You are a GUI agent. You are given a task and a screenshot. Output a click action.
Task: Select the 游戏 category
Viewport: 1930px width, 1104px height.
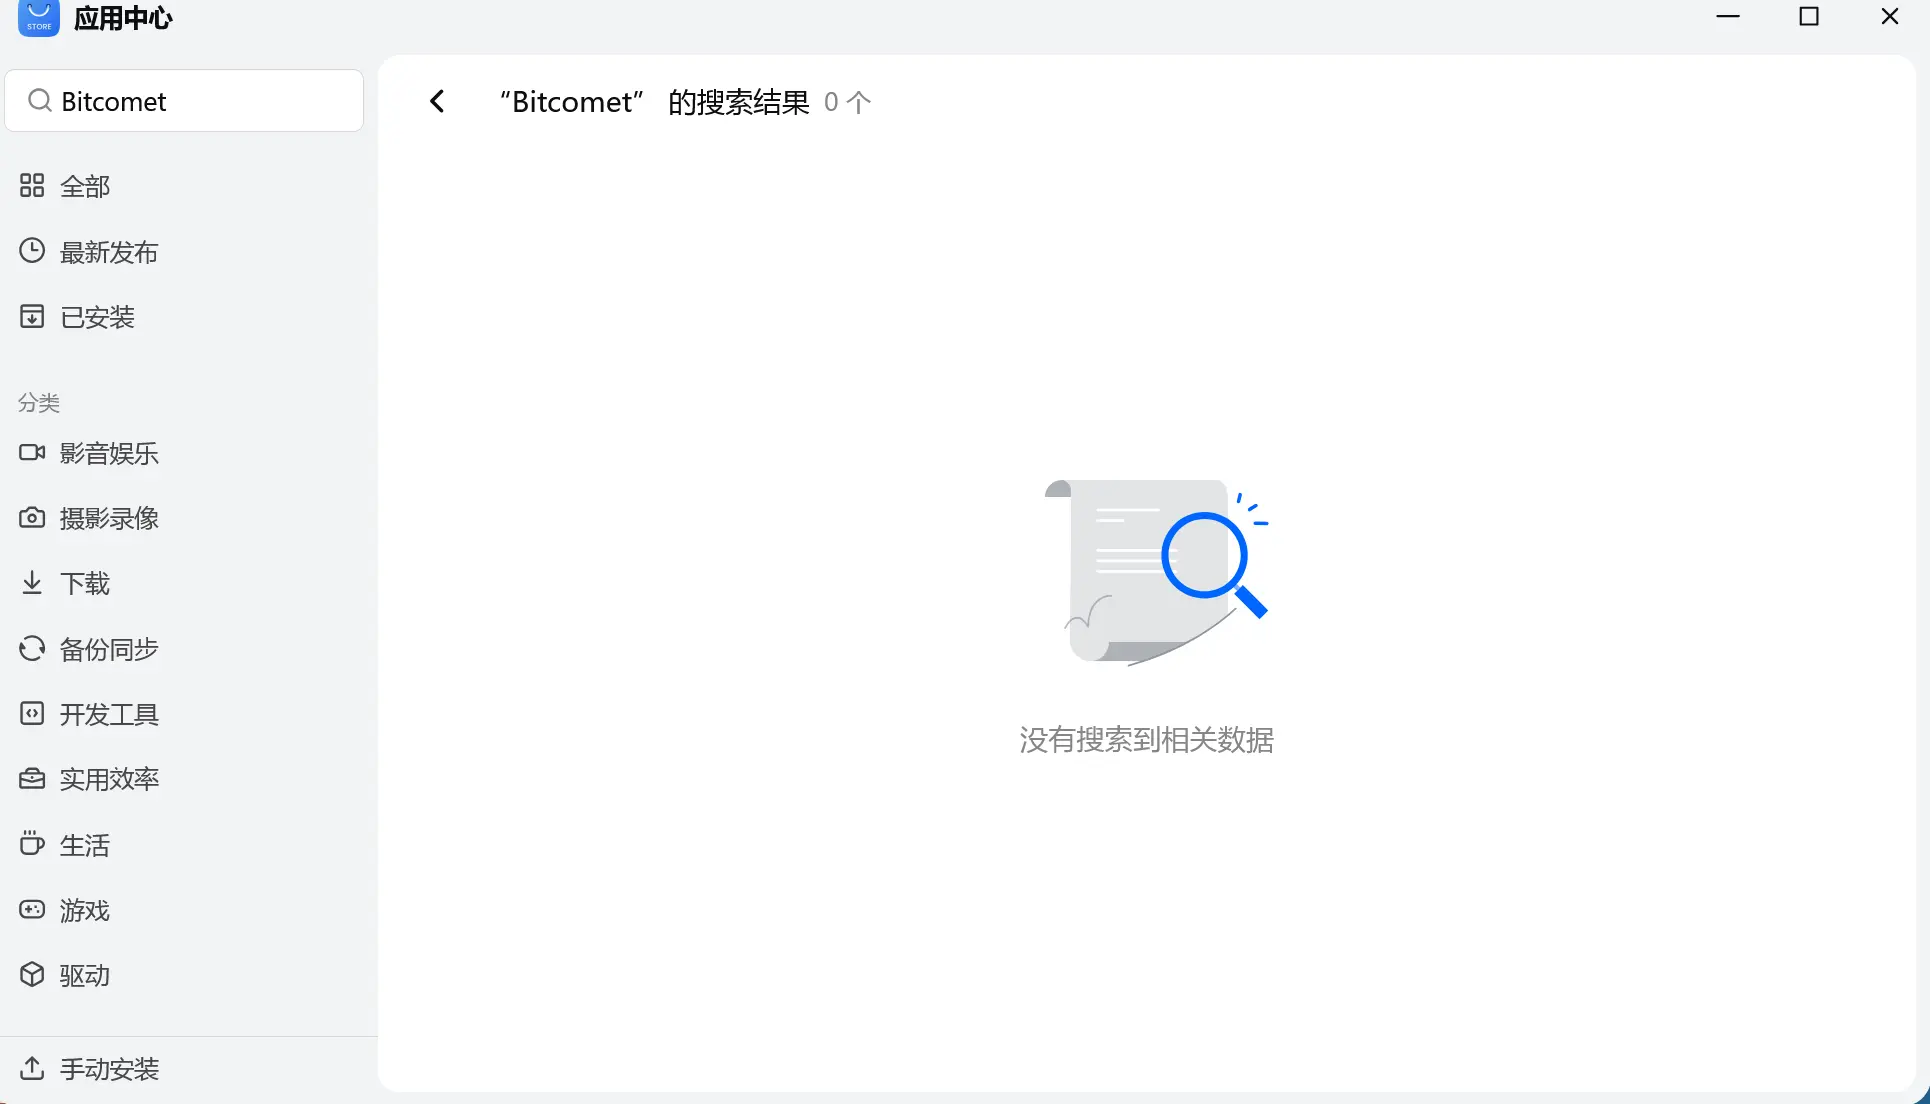[84, 910]
